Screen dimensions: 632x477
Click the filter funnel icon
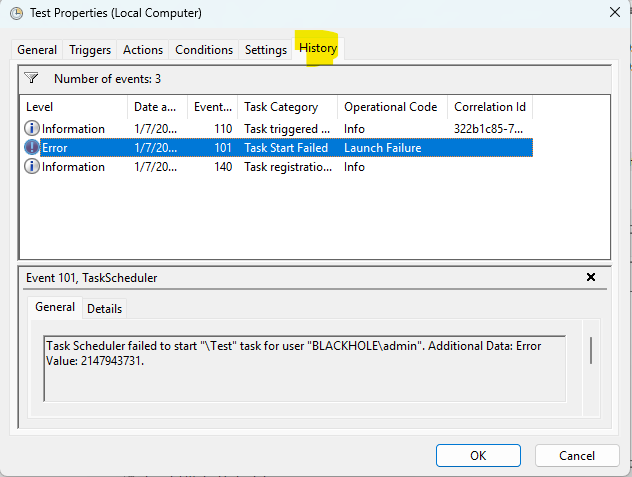[31, 78]
